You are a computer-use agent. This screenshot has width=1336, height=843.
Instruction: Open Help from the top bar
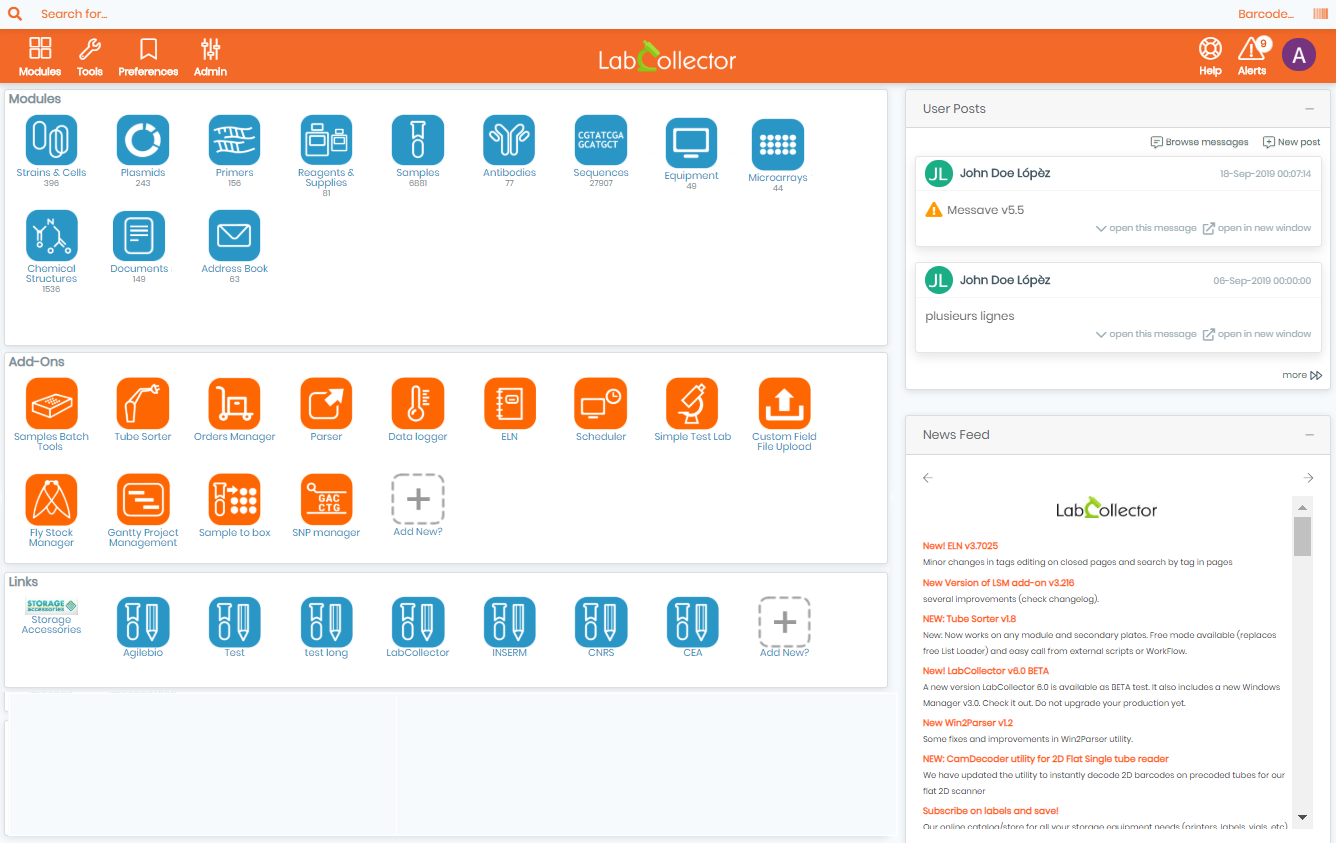(x=1210, y=57)
